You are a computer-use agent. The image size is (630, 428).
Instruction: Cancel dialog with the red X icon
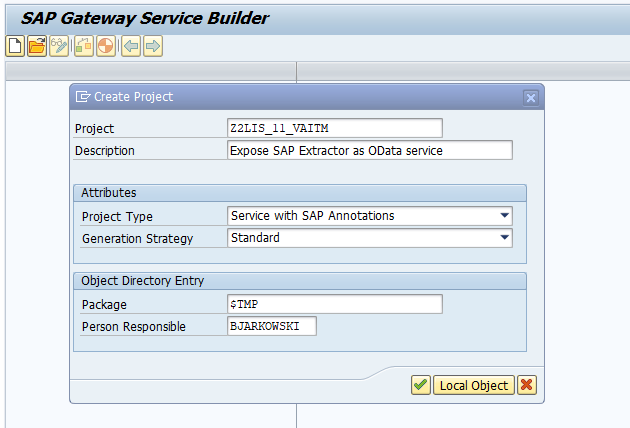[526, 385]
